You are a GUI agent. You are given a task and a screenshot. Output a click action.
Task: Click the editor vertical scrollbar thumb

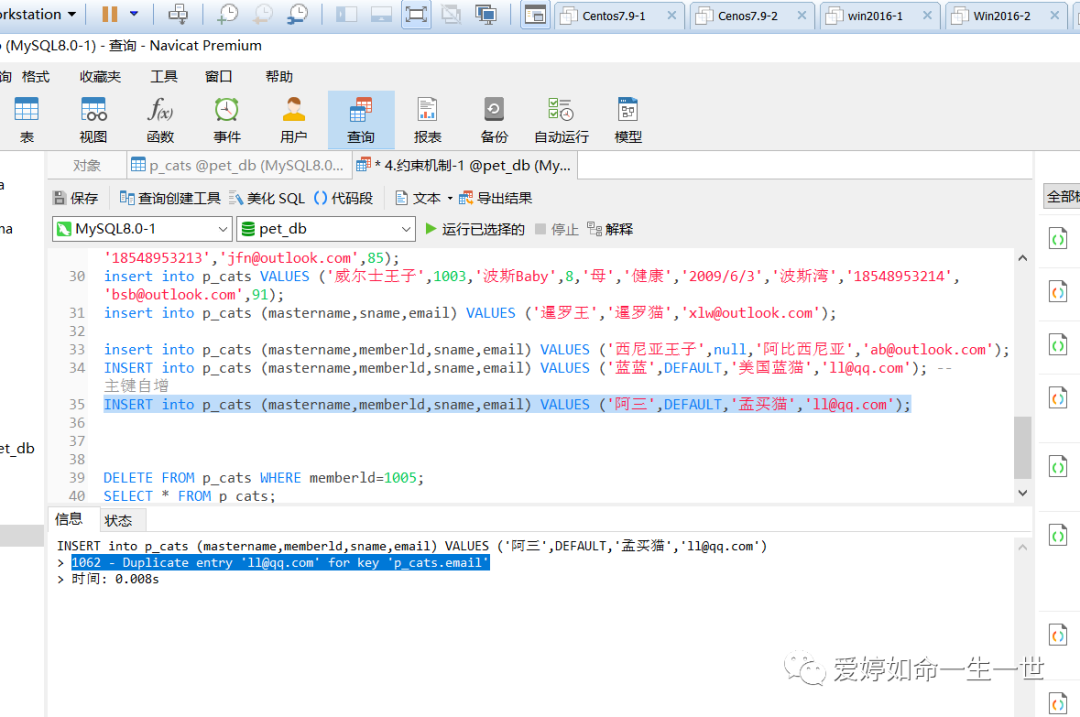point(1023,448)
